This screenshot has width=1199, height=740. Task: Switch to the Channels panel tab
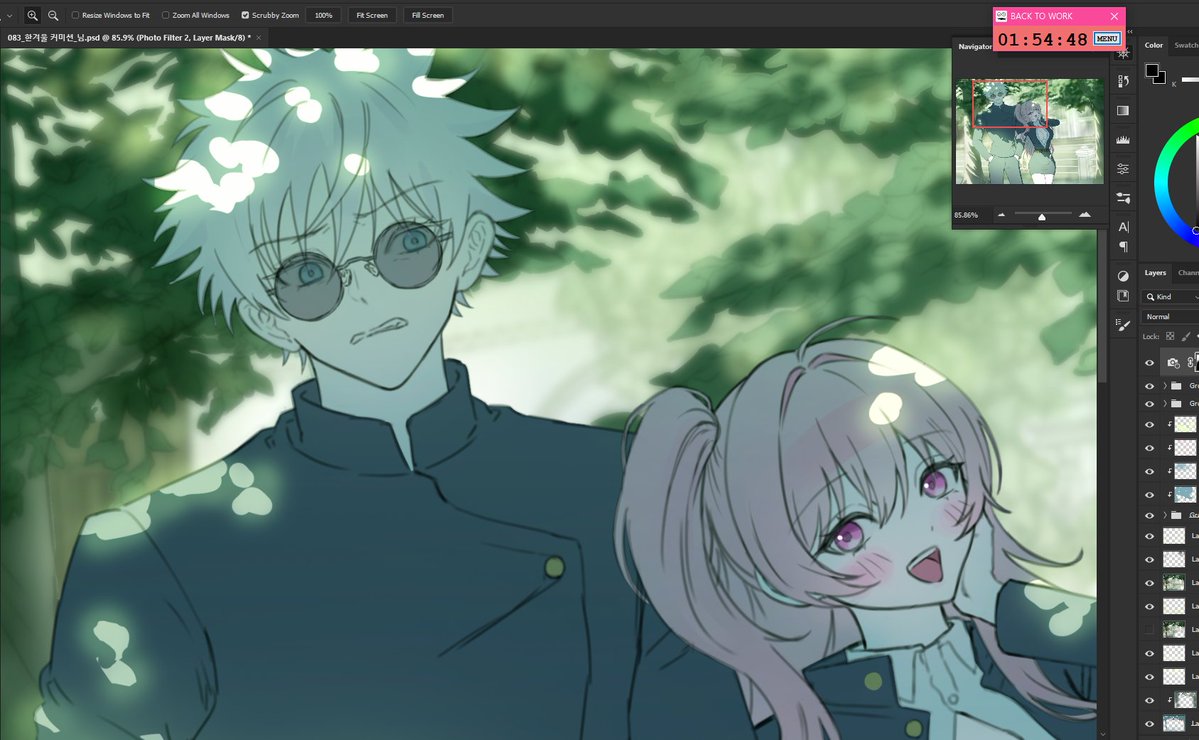pos(1188,273)
